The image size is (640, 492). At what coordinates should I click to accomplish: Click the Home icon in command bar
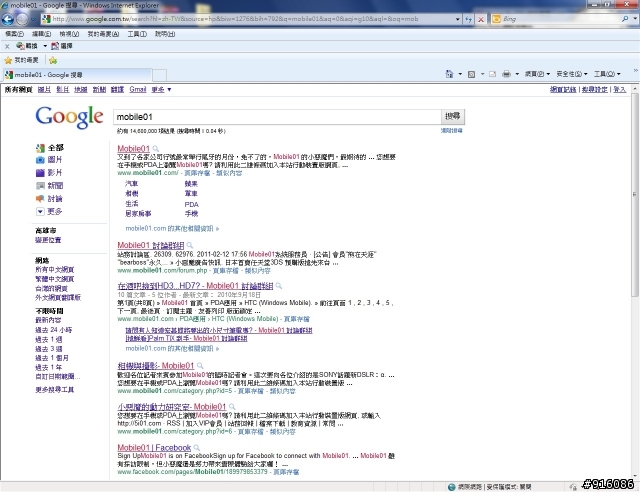pos(449,74)
